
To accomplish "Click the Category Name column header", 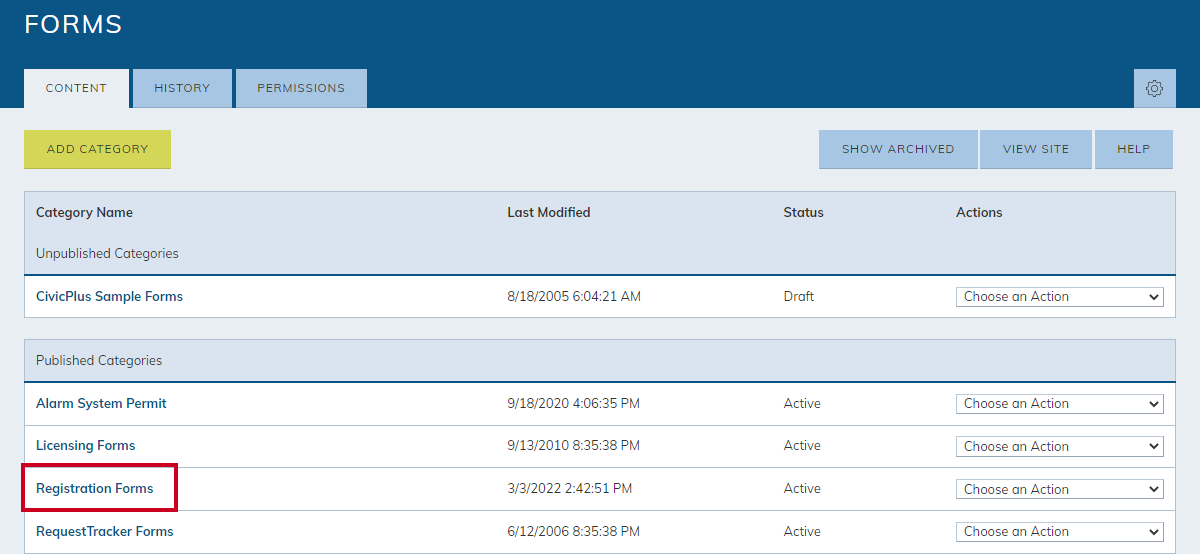I will pyautogui.click(x=84, y=212).
